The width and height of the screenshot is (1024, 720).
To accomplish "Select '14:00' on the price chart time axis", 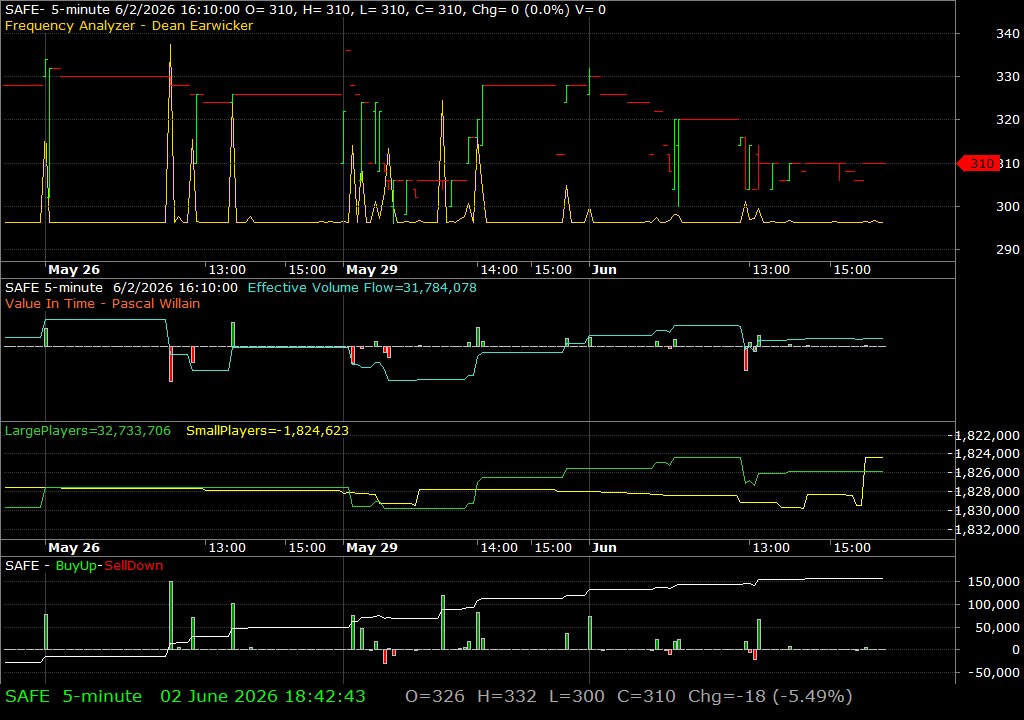I will [499, 269].
